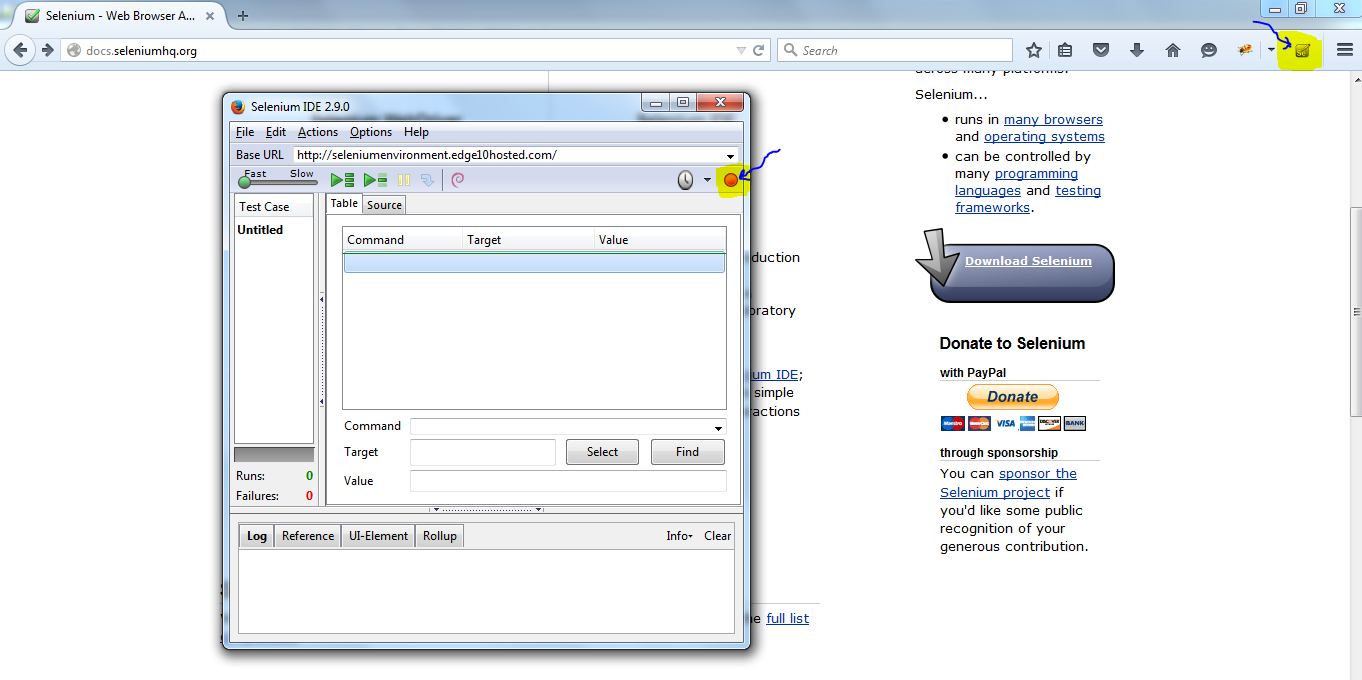The height and width of the screenshot is (680, 1362).
Task: Click the Target input field
Action: pyautogui.click(x=483, y=452)
